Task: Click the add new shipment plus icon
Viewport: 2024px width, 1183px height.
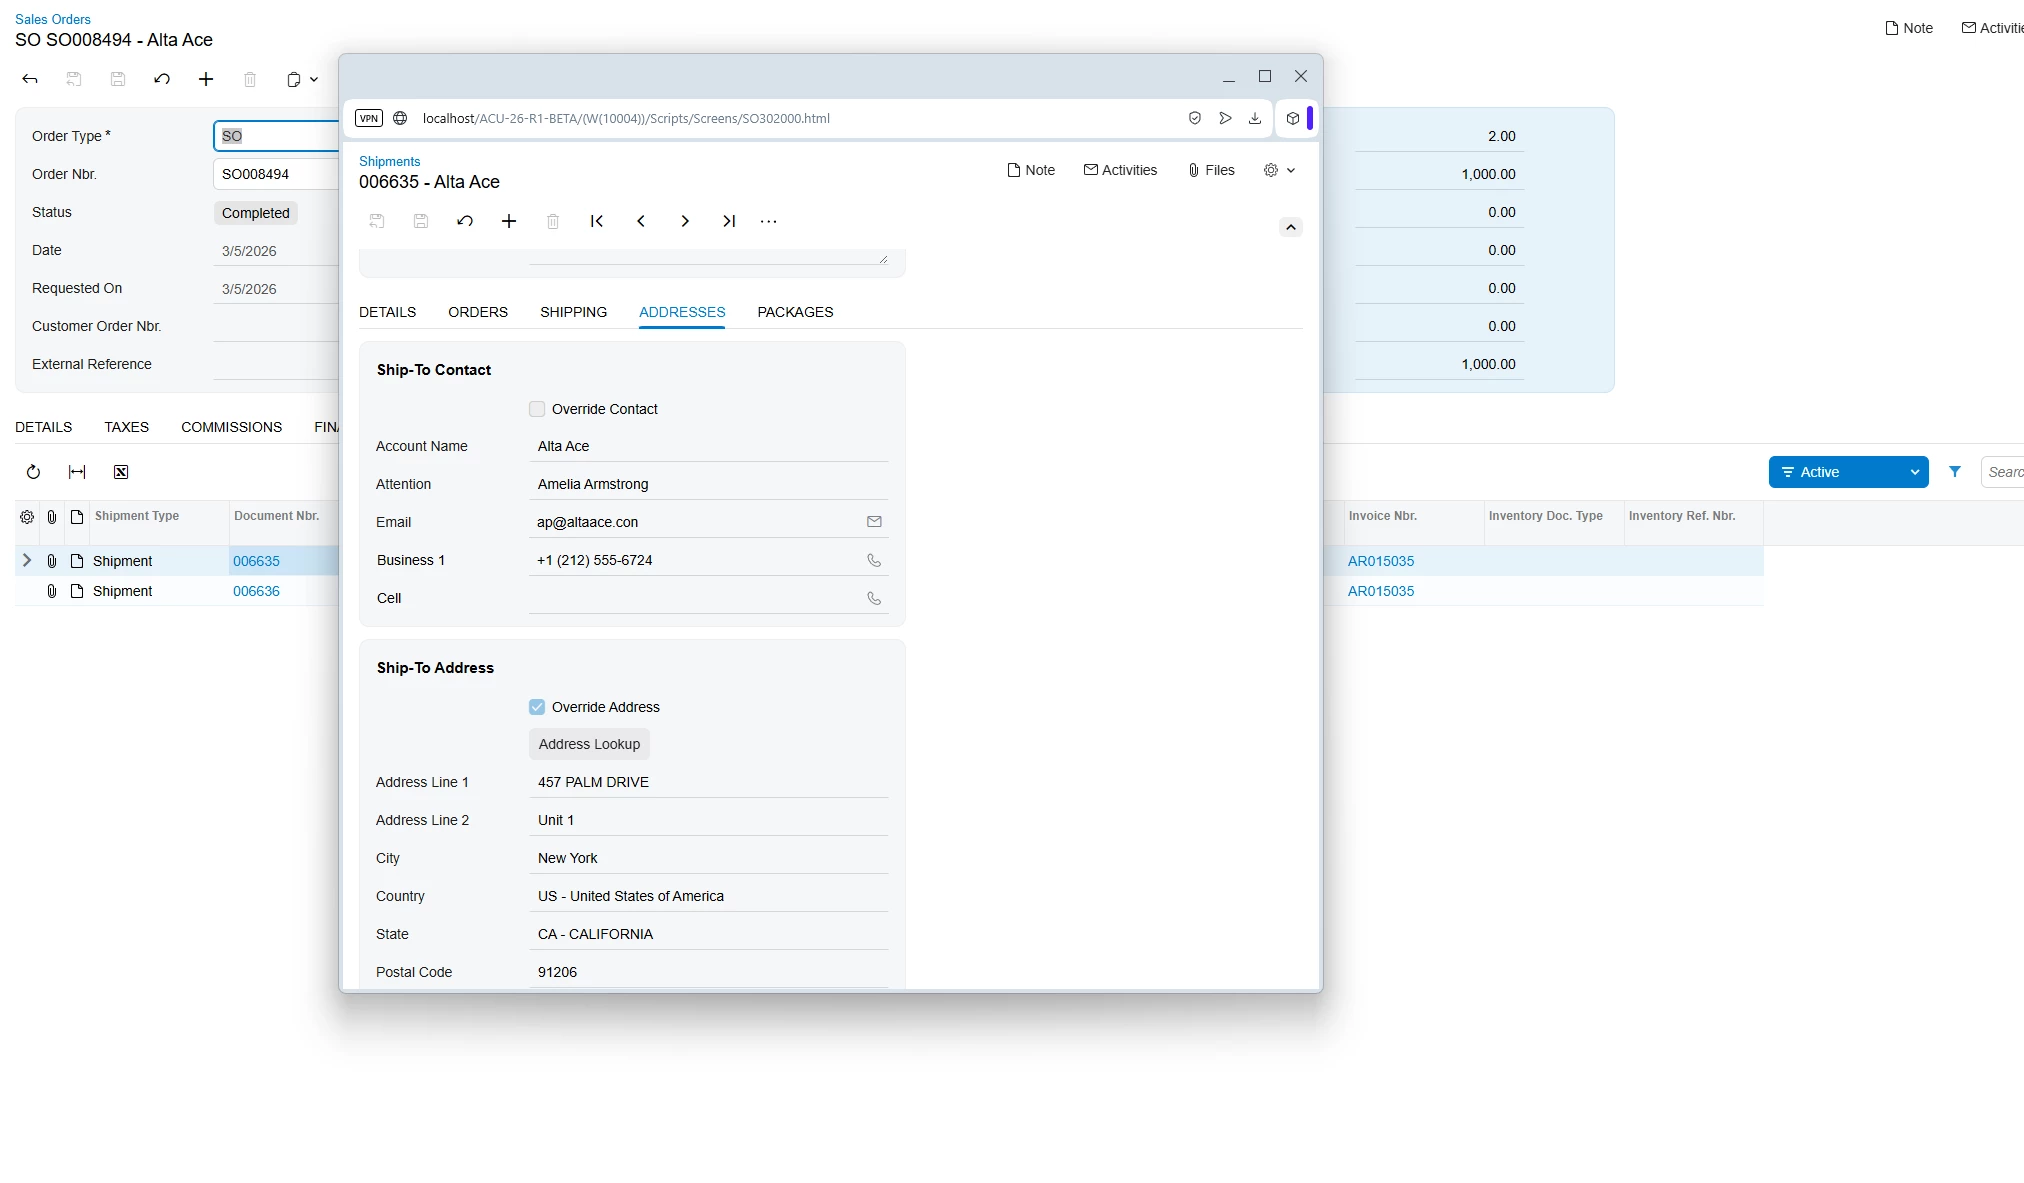Action: [509, 221]
